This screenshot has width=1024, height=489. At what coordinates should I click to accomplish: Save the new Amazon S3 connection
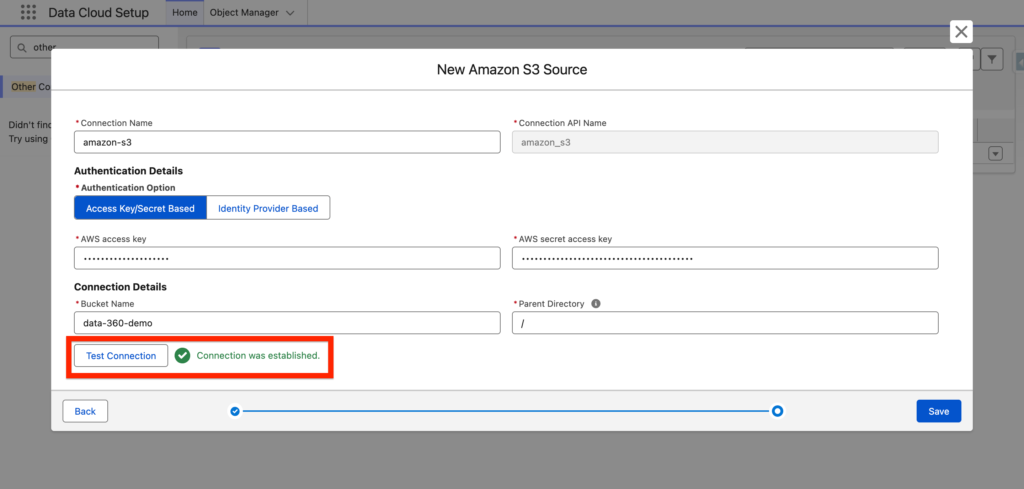pyautogui.click(x=938, y=411)
